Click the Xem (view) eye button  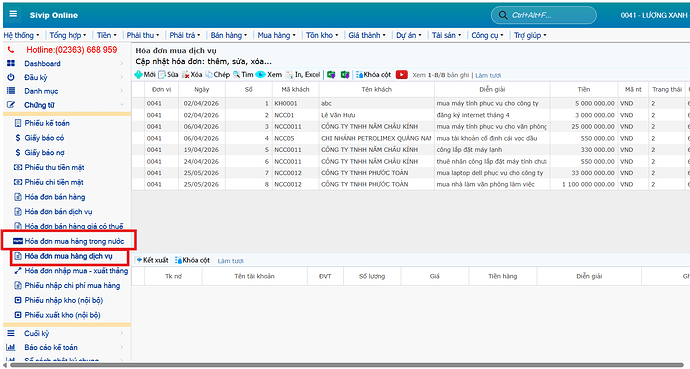tap(268, 75)
